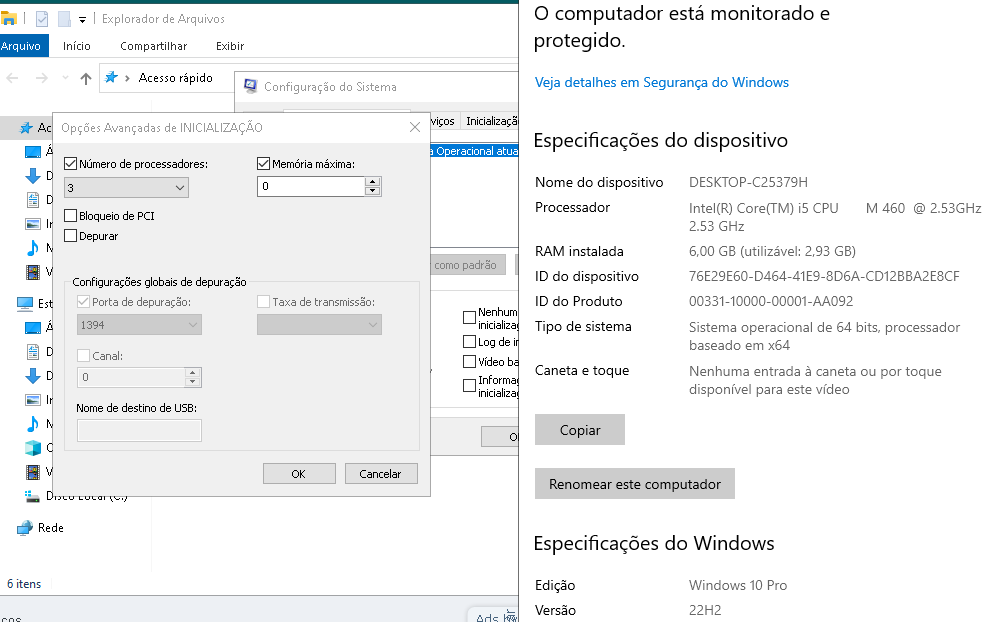Click 'Acesso rápido' in the address bar
999x622 pixels.
click(176, 78)
